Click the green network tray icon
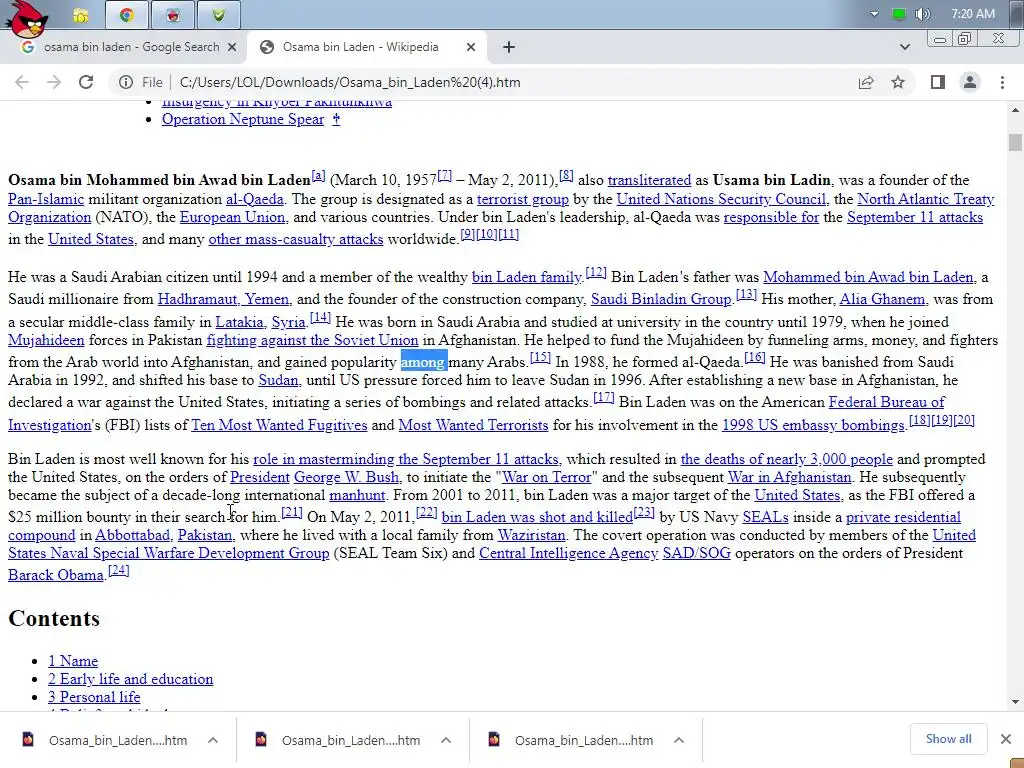The width and height of the screenshot is (1024, 768). pos(899,14)
